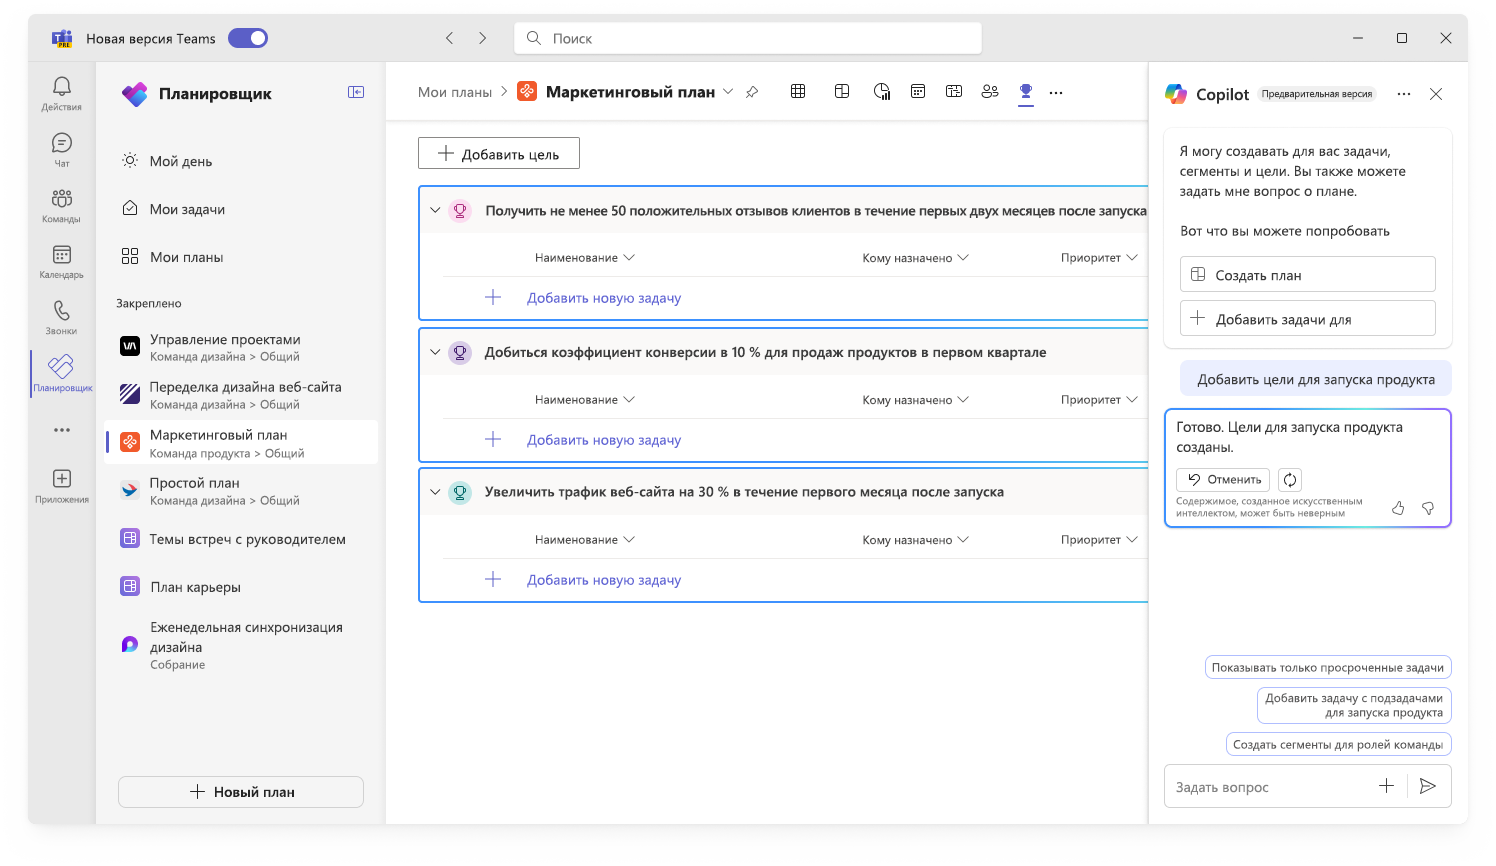Click Мои планы breadcrumb link
Viewport: 1496px width, 866px height.
[455, 92]
